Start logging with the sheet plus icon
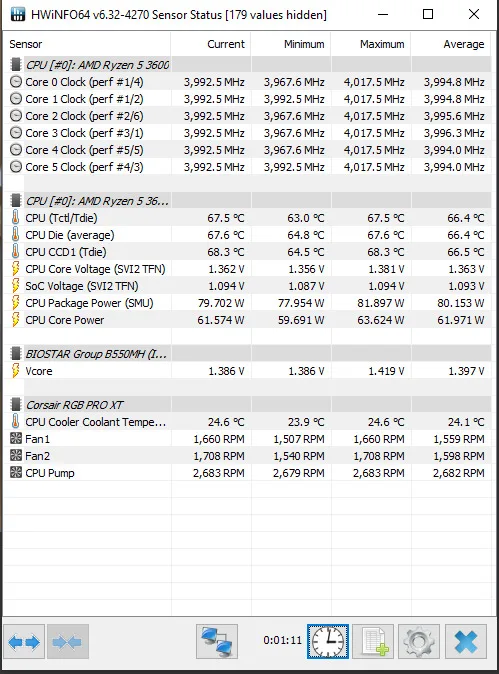 pyautogui.click(x=373, y=642)
